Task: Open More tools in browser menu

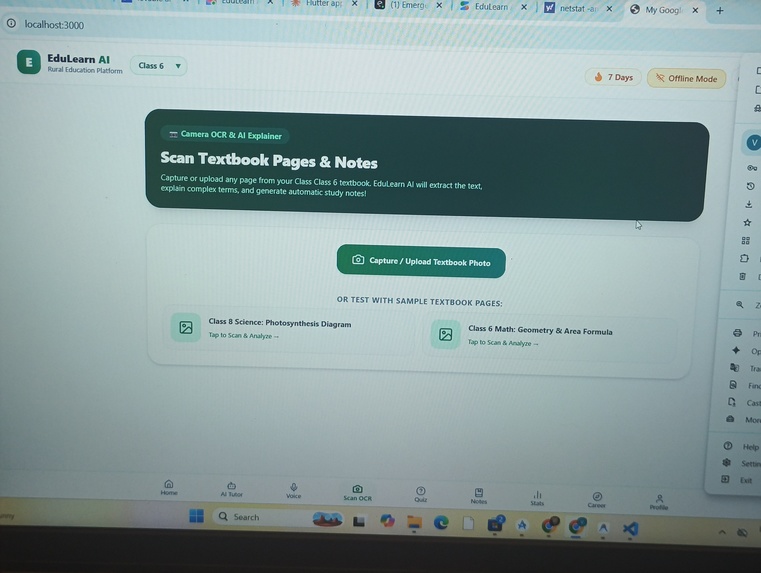Action: 742,419
